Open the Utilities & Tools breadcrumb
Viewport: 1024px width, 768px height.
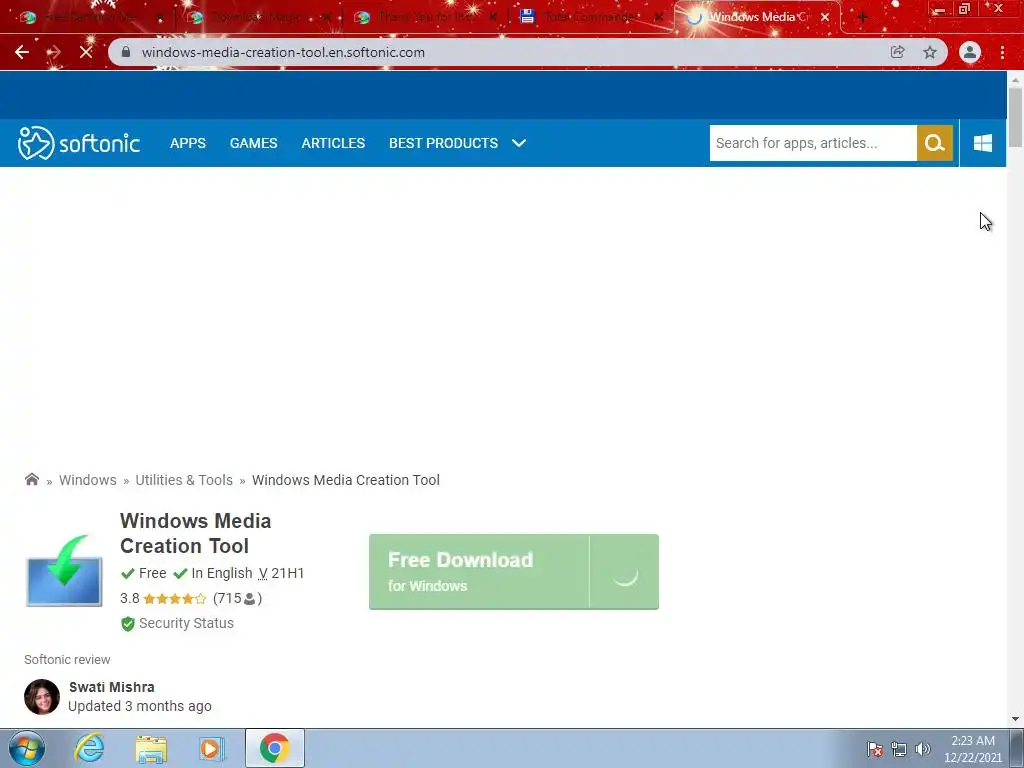tap(184, 480)
